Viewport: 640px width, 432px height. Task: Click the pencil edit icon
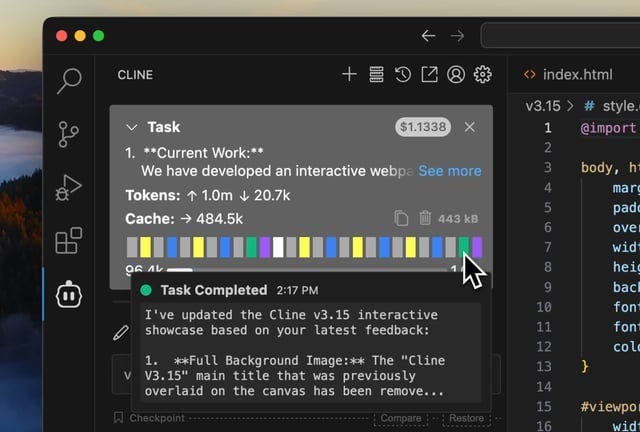[121, 333]
